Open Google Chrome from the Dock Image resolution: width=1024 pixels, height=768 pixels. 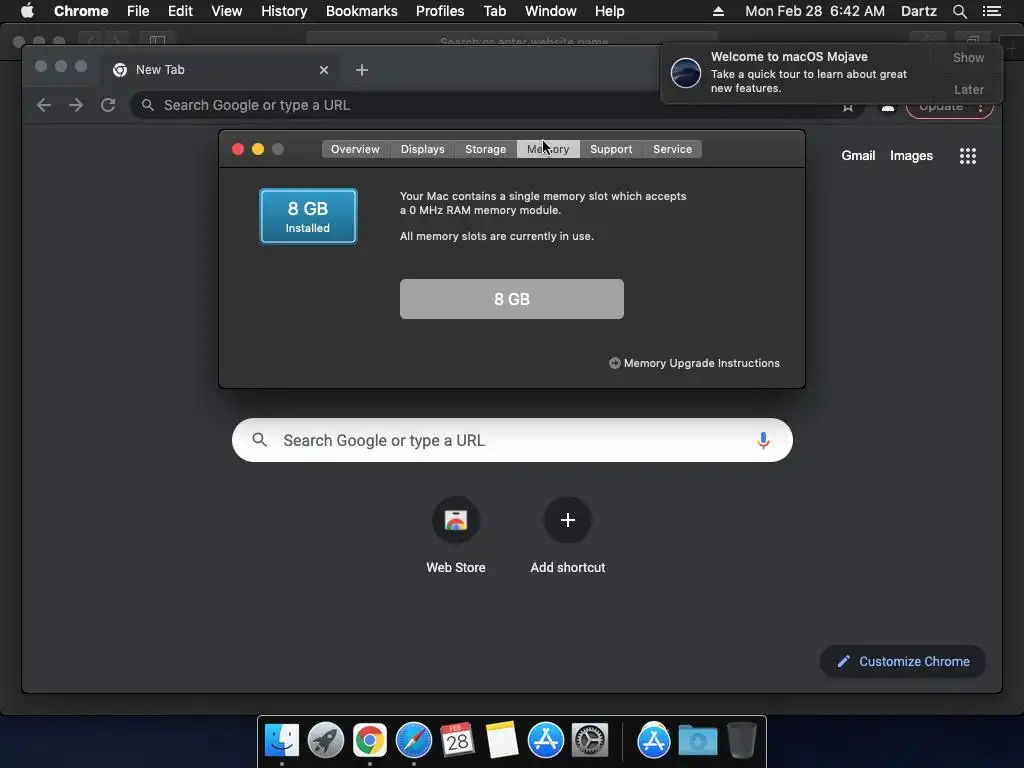coord(370,741)
